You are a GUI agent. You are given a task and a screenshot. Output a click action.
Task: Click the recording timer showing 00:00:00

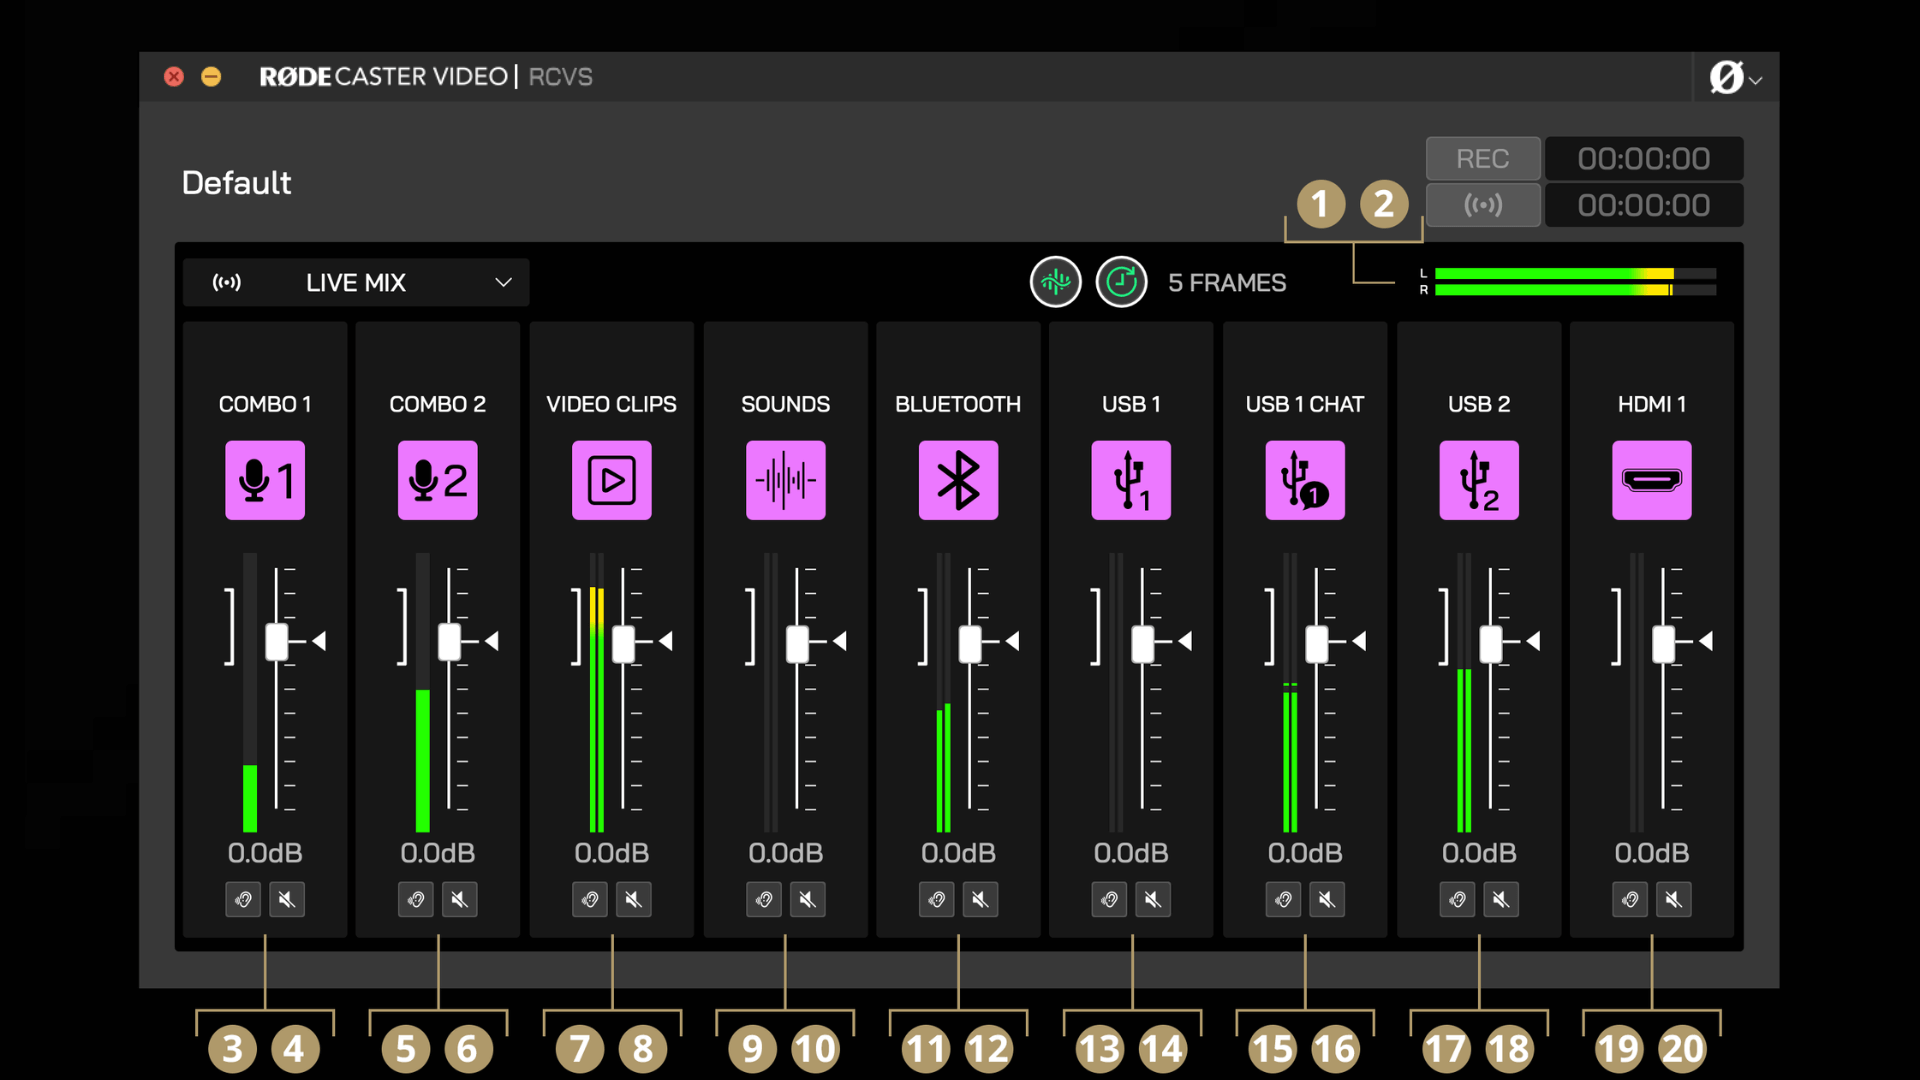[1643, 158]
